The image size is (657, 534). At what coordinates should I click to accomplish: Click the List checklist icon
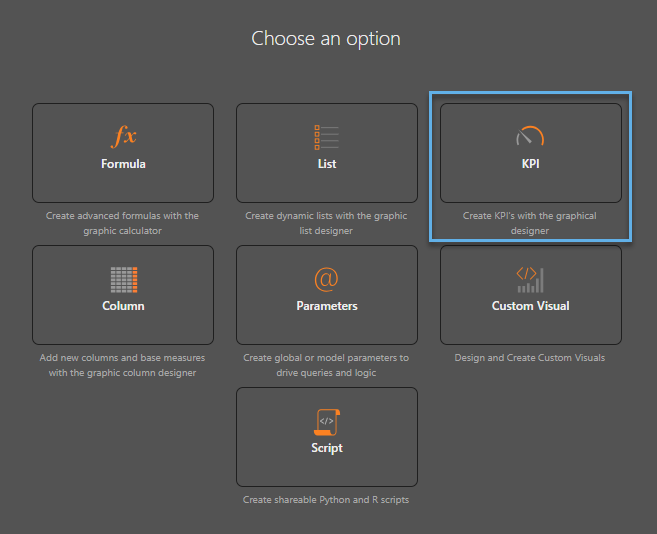point(327,137)
